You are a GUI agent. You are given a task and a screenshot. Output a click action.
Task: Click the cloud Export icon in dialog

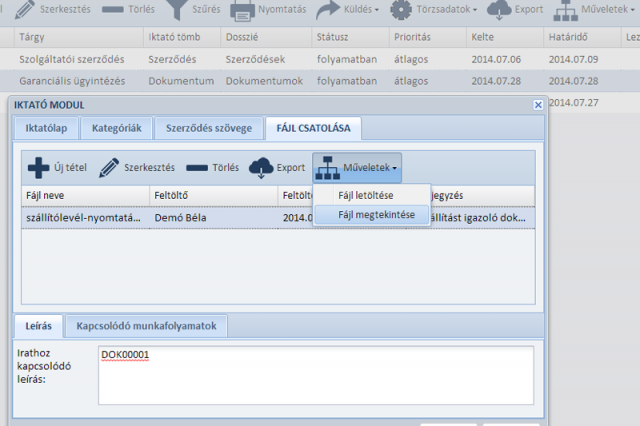pyautogui.click(x=261, y=168)
